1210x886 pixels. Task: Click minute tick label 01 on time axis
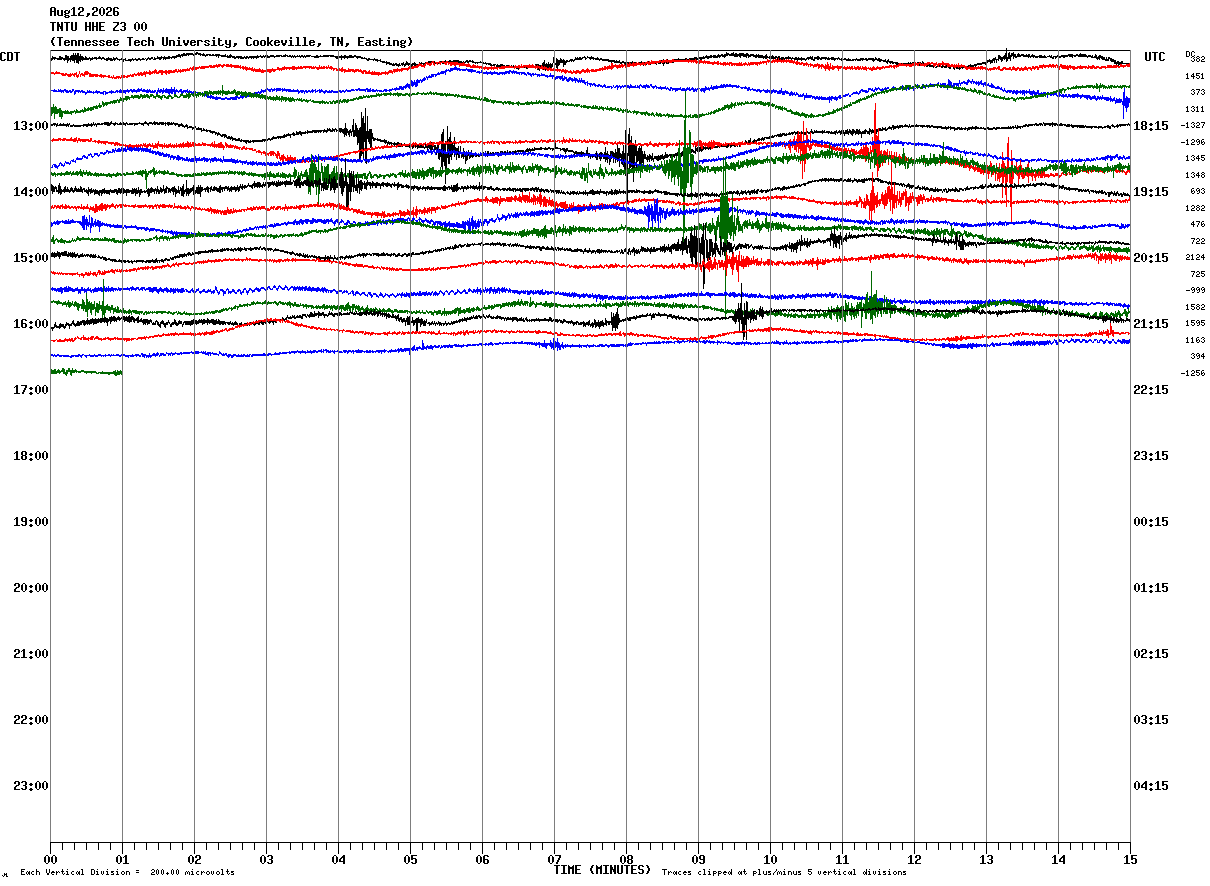click(x=122, y=859)
